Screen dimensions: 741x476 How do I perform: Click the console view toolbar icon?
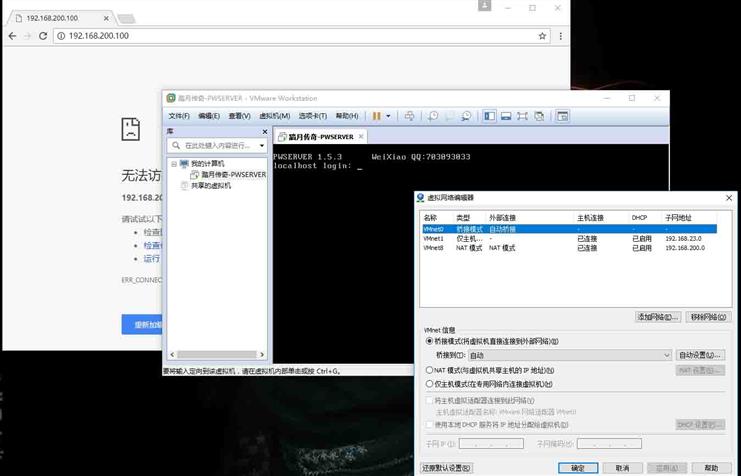click(562, 116)
